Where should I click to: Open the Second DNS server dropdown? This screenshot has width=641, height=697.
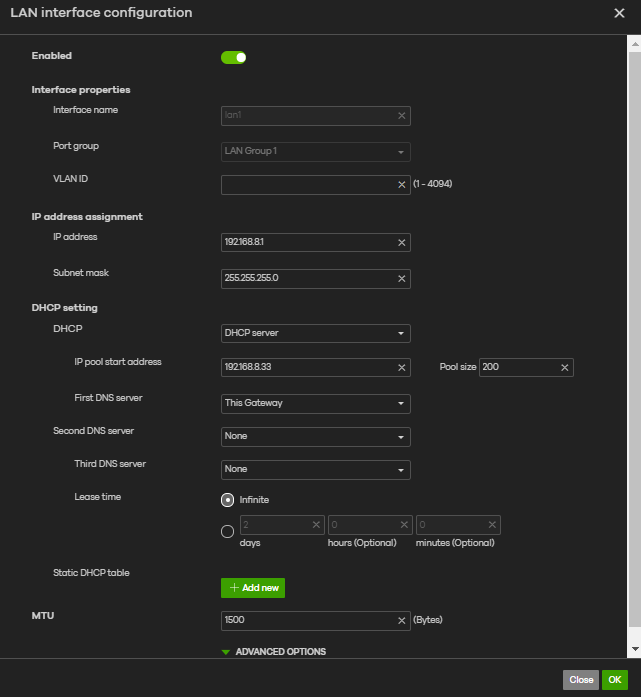[315, 437]
